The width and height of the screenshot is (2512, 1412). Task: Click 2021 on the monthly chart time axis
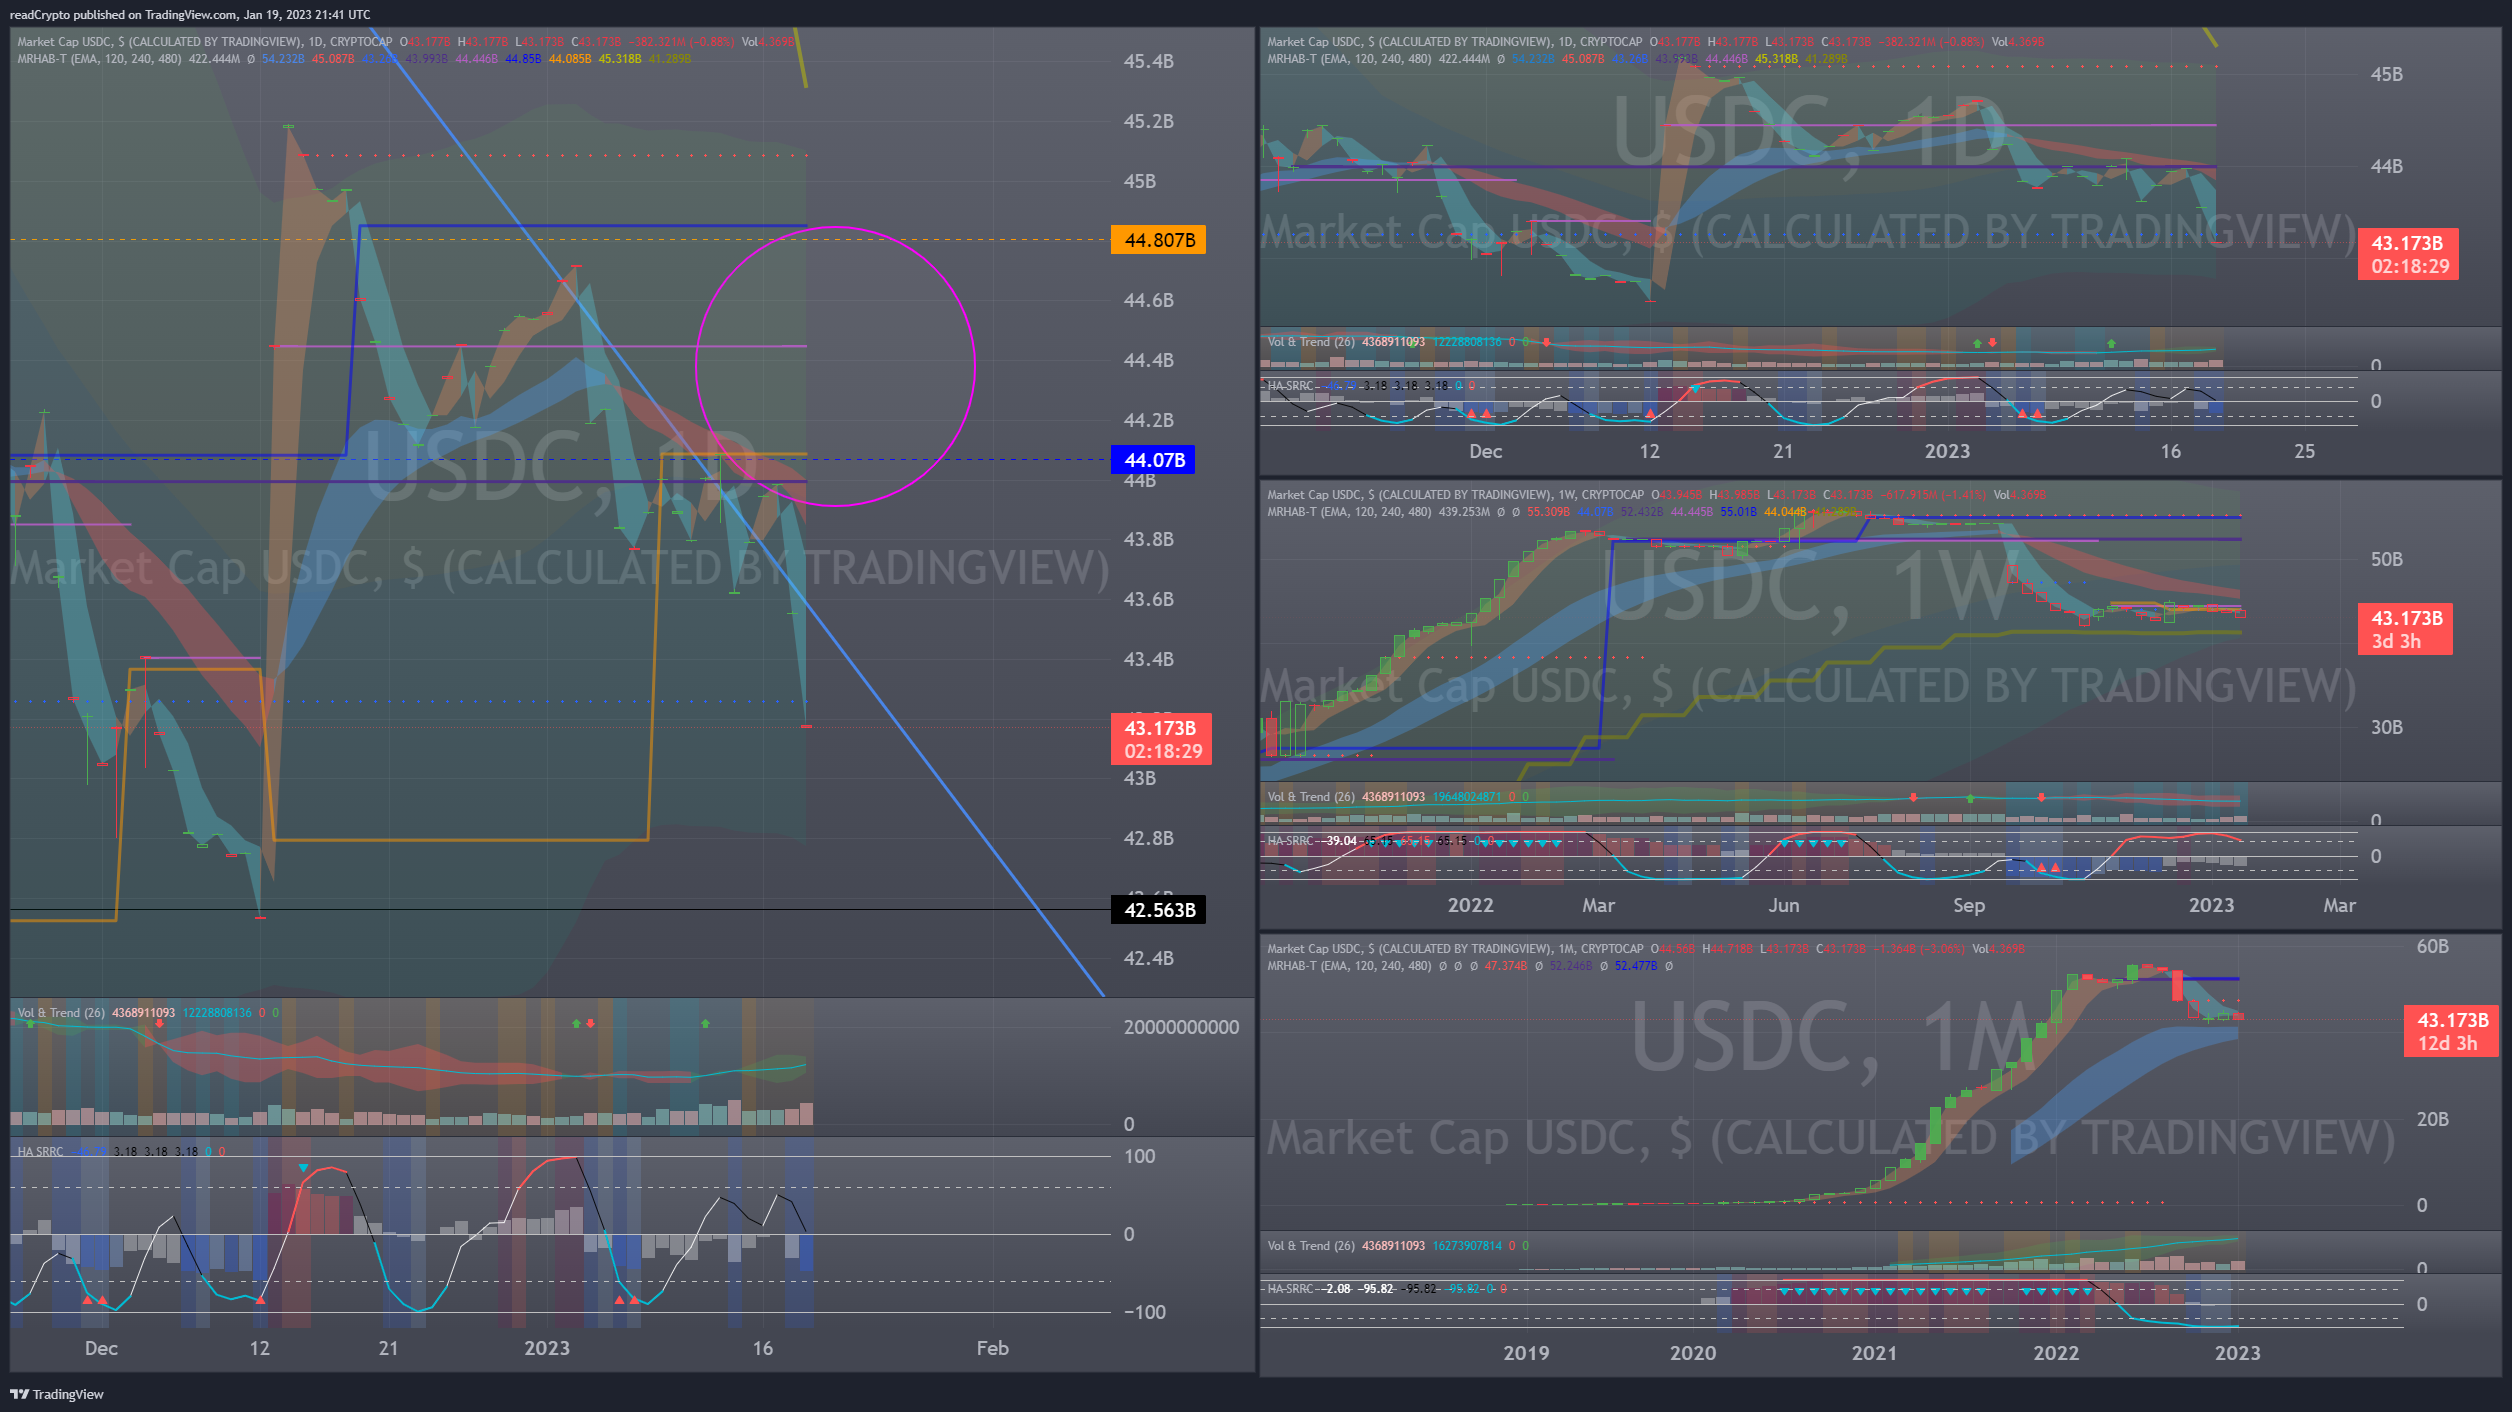[1874, 1353]
